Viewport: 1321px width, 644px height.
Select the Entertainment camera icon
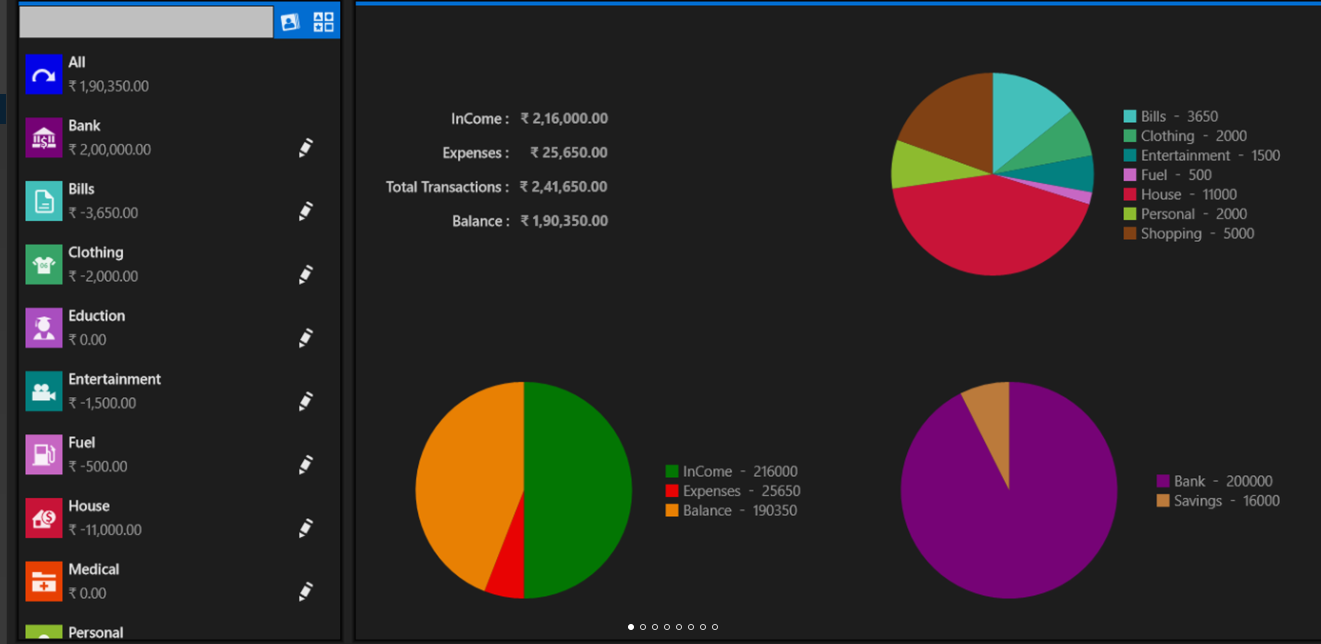(44, 391)
